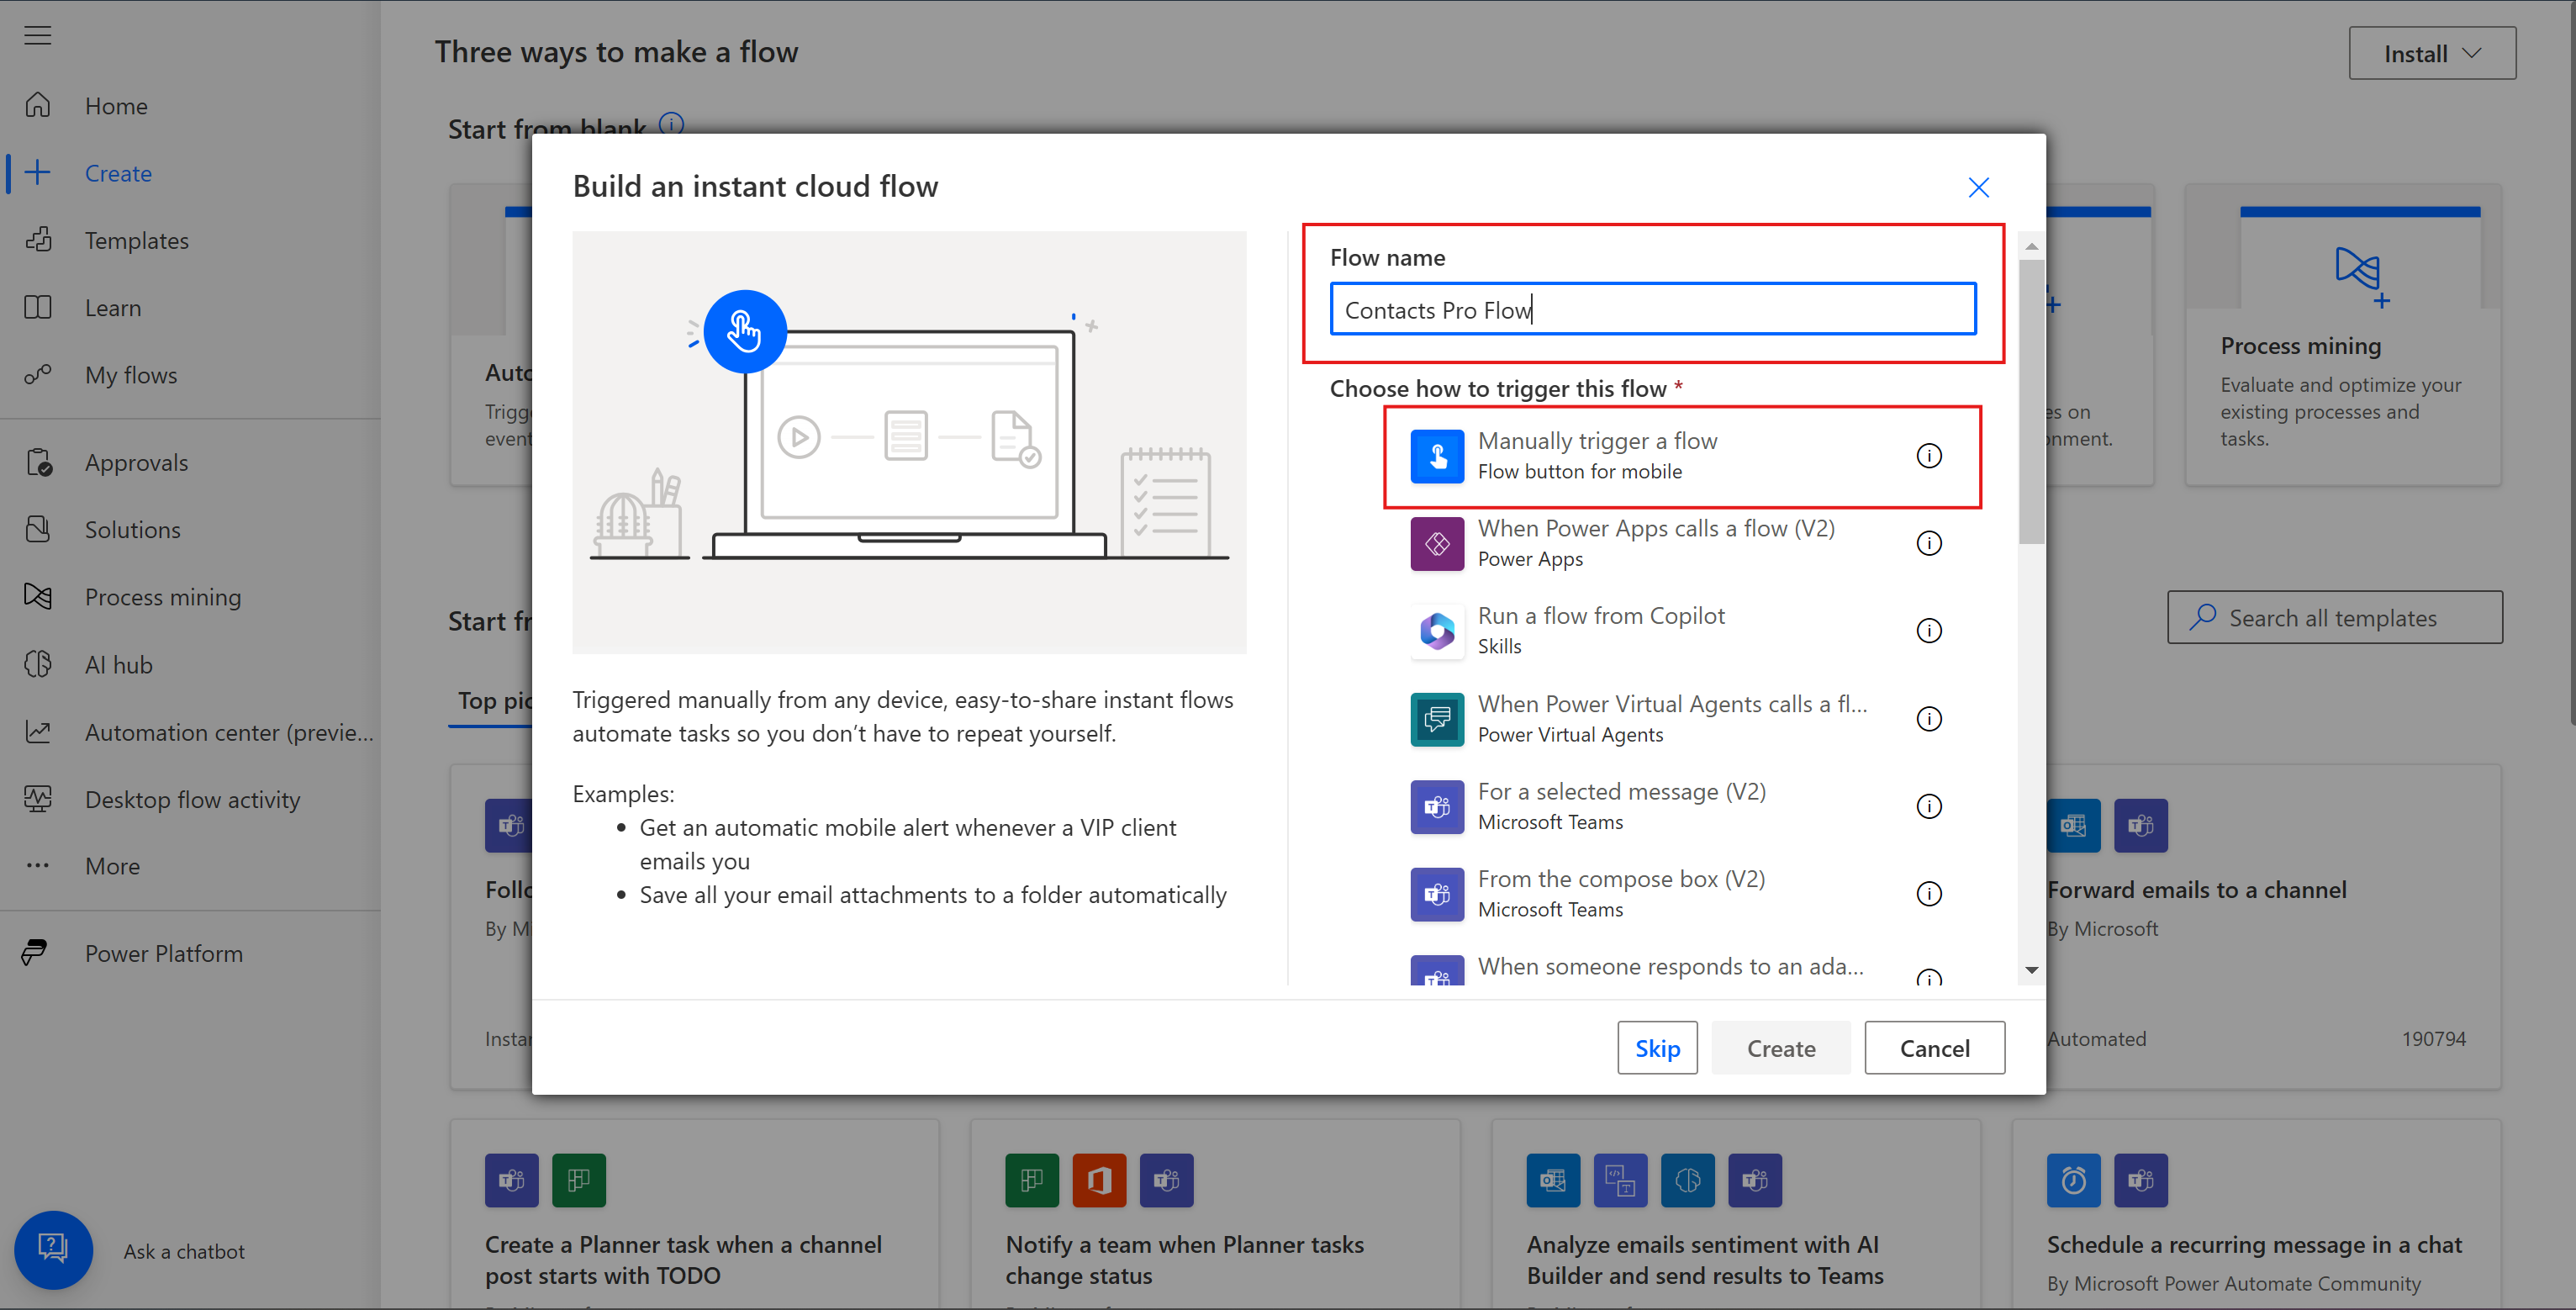Click the Learn book icon
2576x1310 pixels.
tap(38, 307)
